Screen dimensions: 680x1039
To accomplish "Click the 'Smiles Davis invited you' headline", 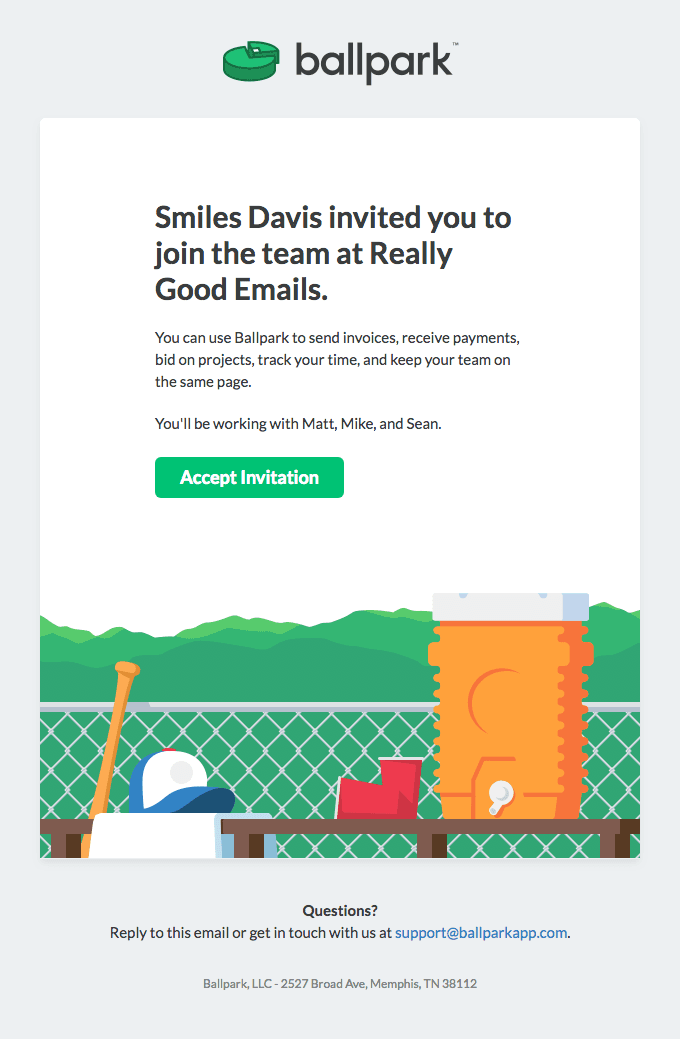I will click(x=333, y=253).
